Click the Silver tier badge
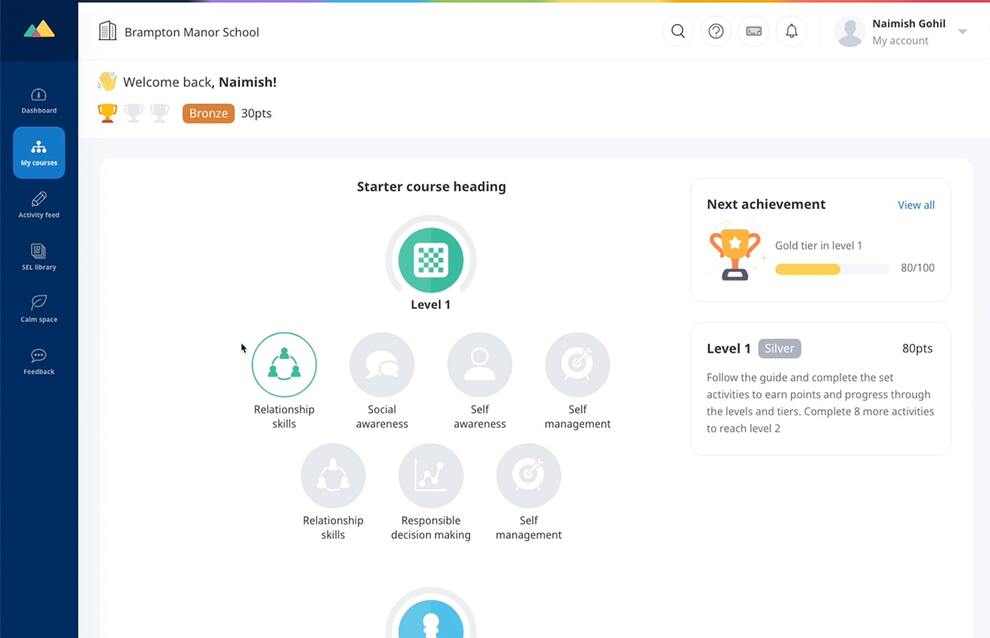The height and width of the screenshot is (638, 990). (x=780, y=348)
